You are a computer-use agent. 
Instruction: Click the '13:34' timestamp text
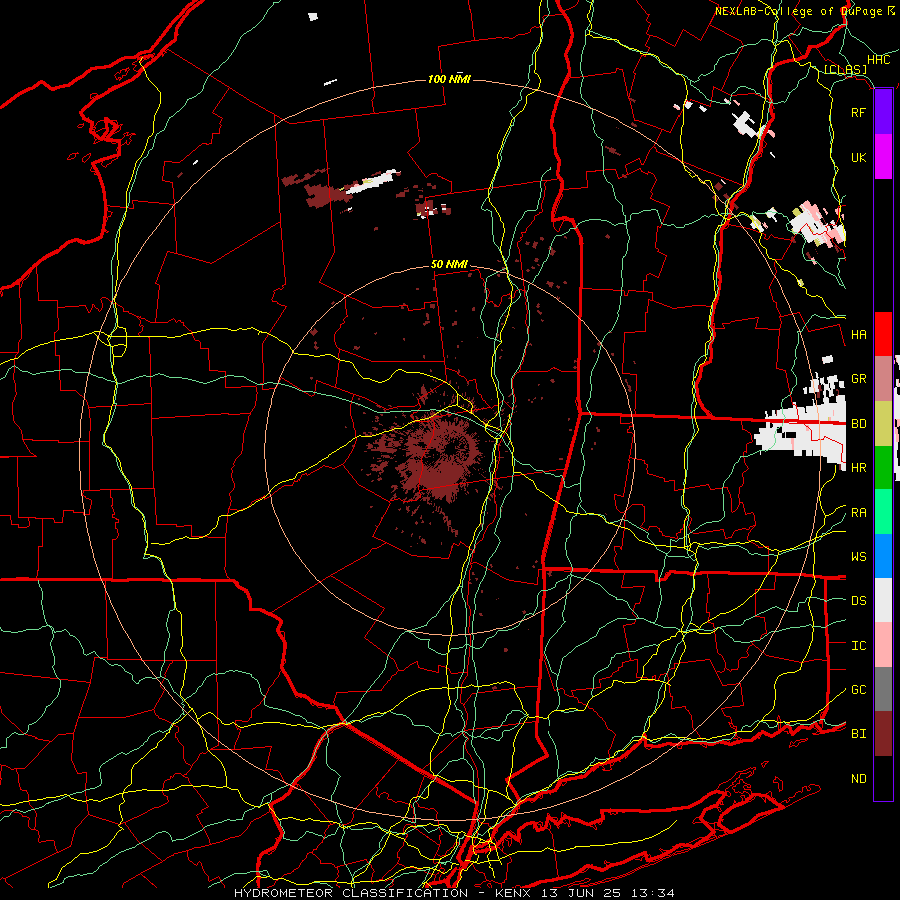click(x=653, y=893)
